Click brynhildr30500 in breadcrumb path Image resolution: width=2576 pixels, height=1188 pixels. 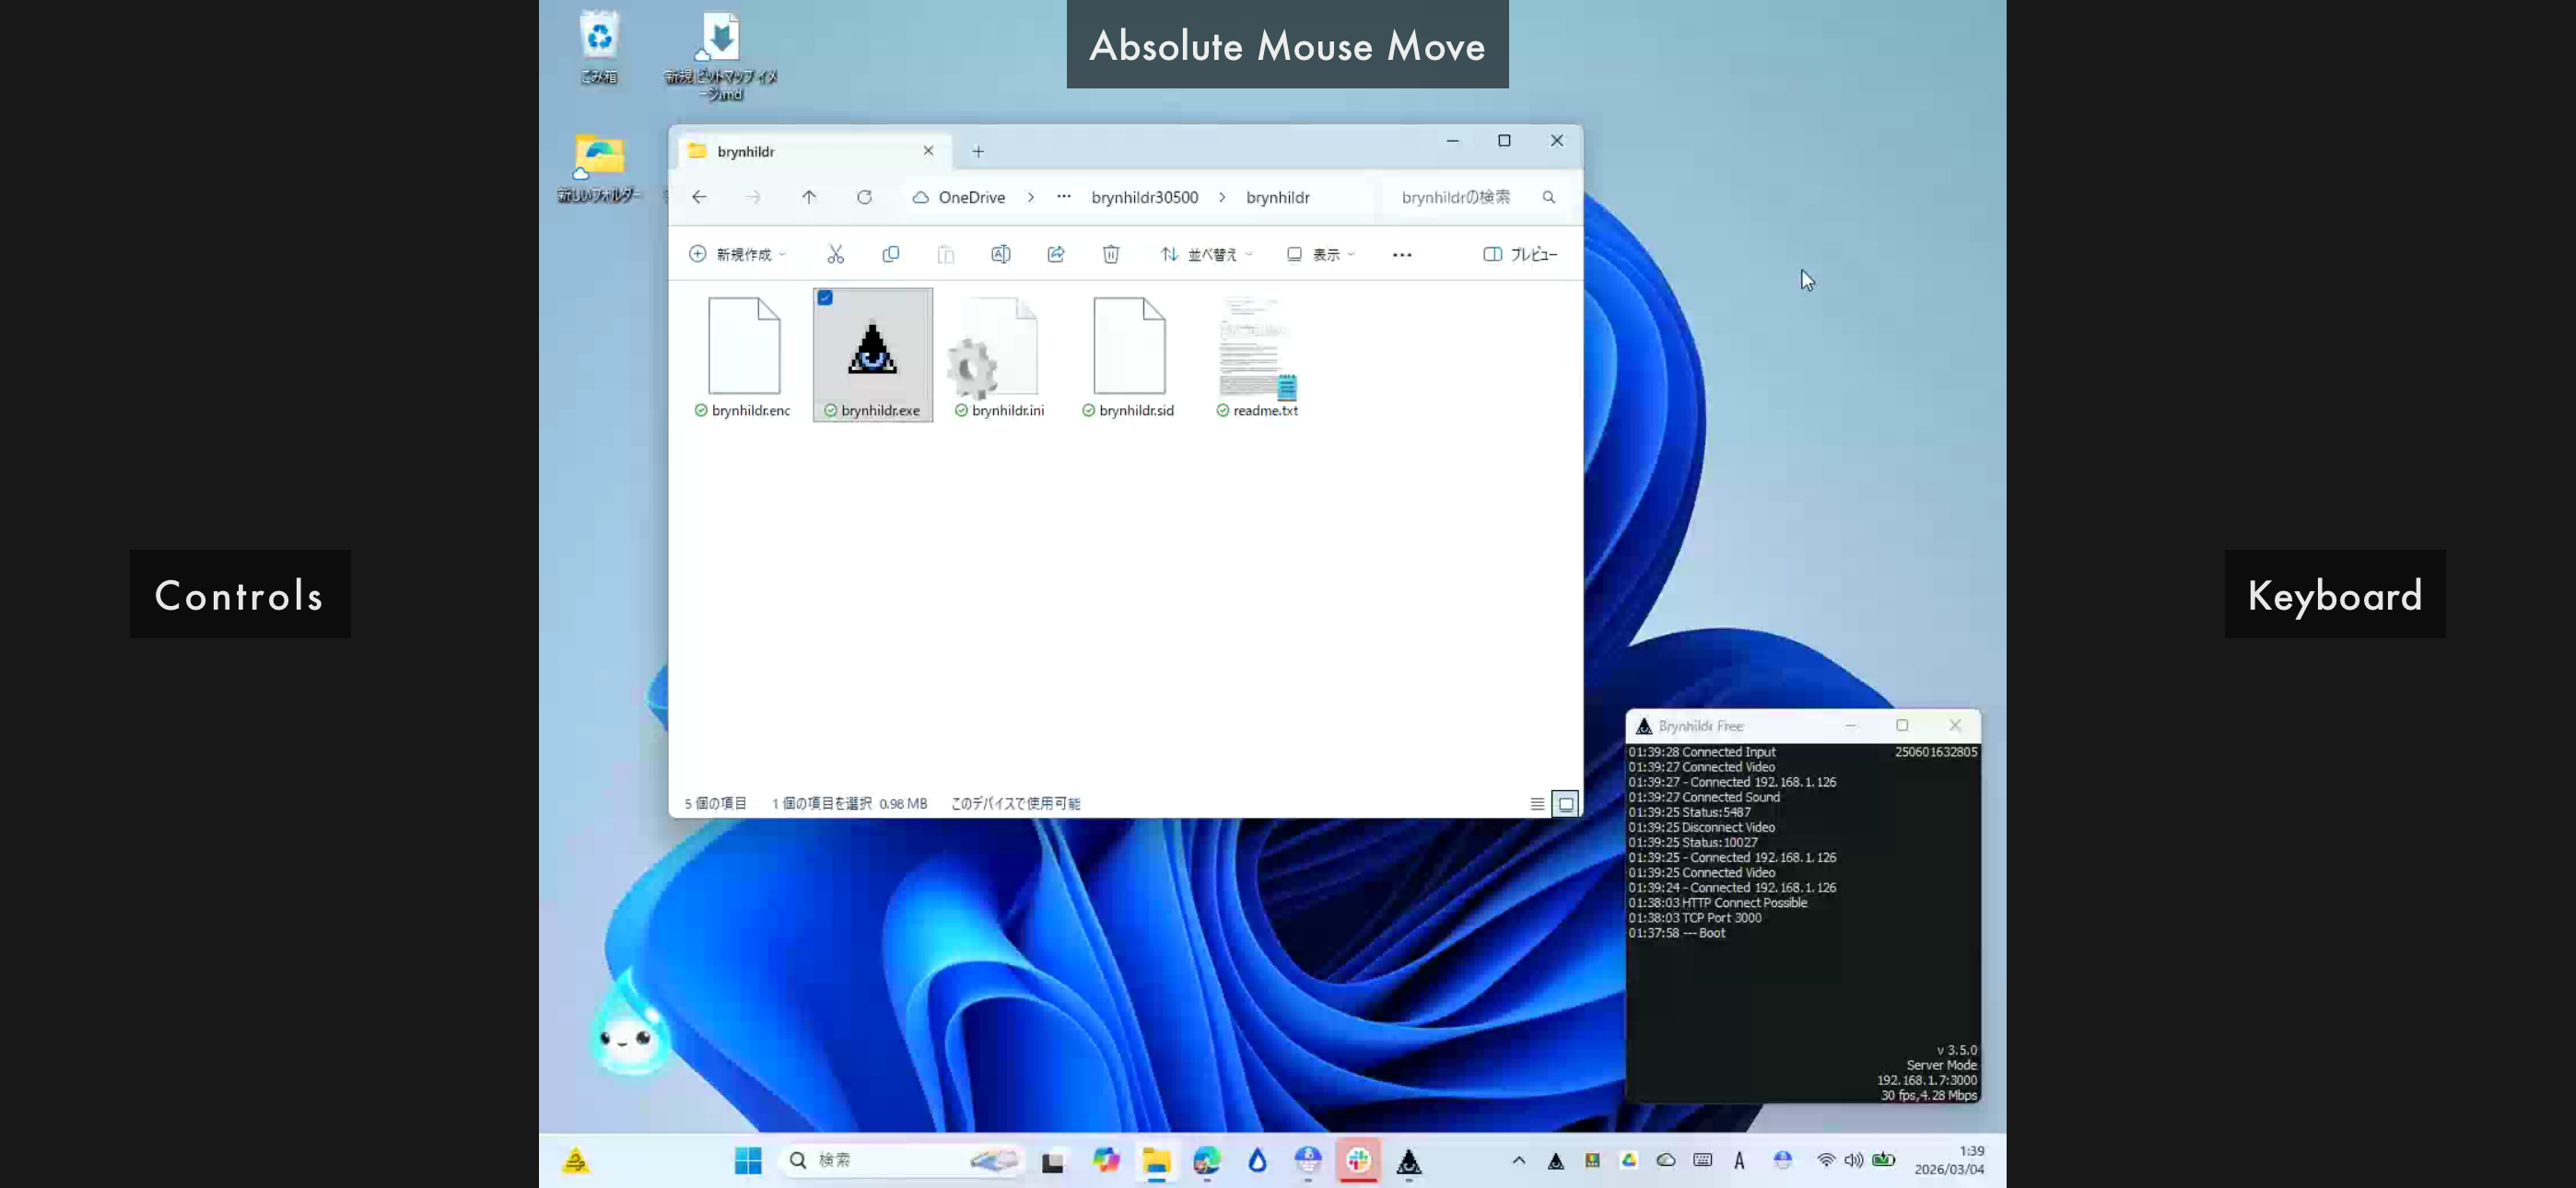coord(1144,197)
